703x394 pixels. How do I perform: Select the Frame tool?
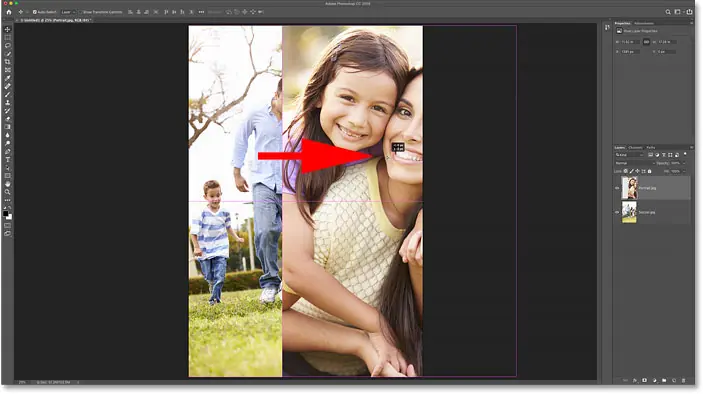(8, 70)
